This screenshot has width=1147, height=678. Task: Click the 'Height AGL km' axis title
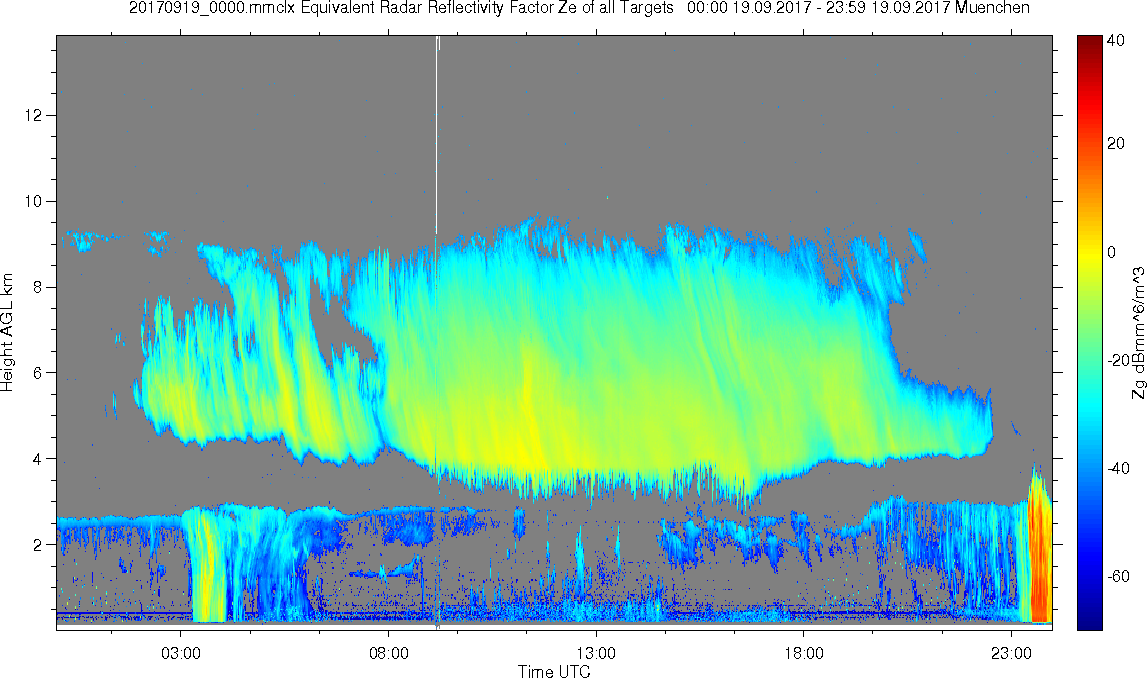tap(8, 332)
